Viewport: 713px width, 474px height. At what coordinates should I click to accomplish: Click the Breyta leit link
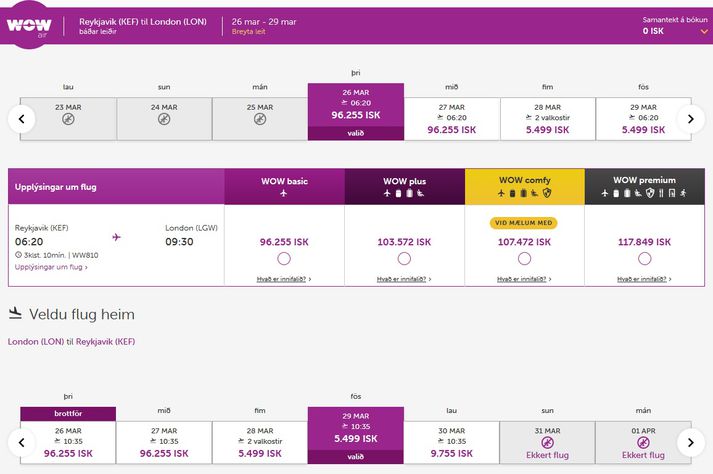tap(250, 33)
